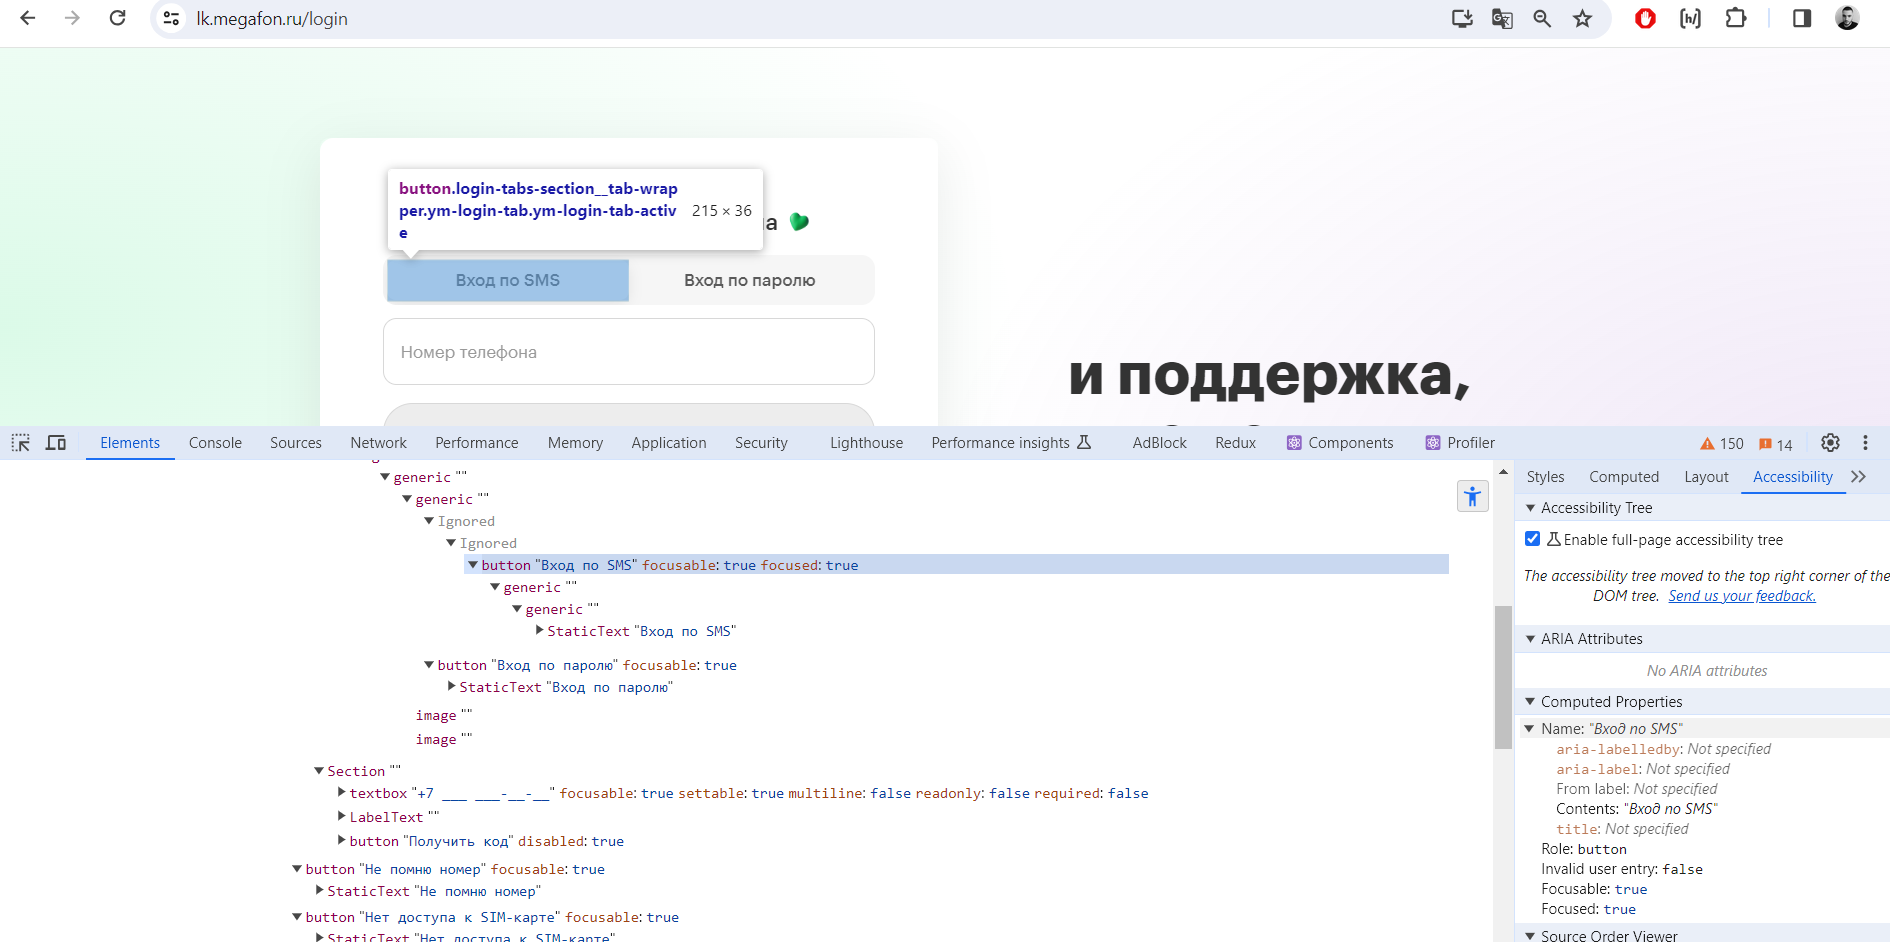Open site information icon in address bar
Viewport: 1890px width, 942px height.
point(172,19)
